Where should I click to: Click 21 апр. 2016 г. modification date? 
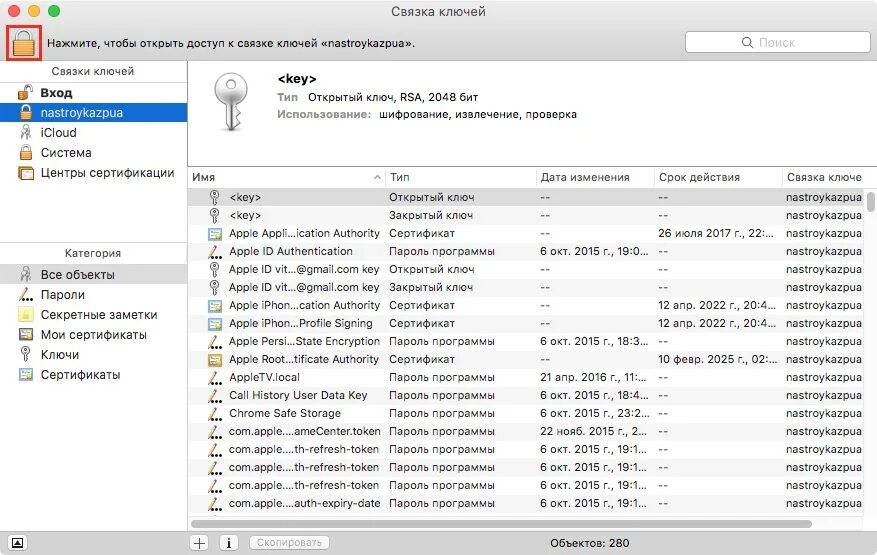593,377
